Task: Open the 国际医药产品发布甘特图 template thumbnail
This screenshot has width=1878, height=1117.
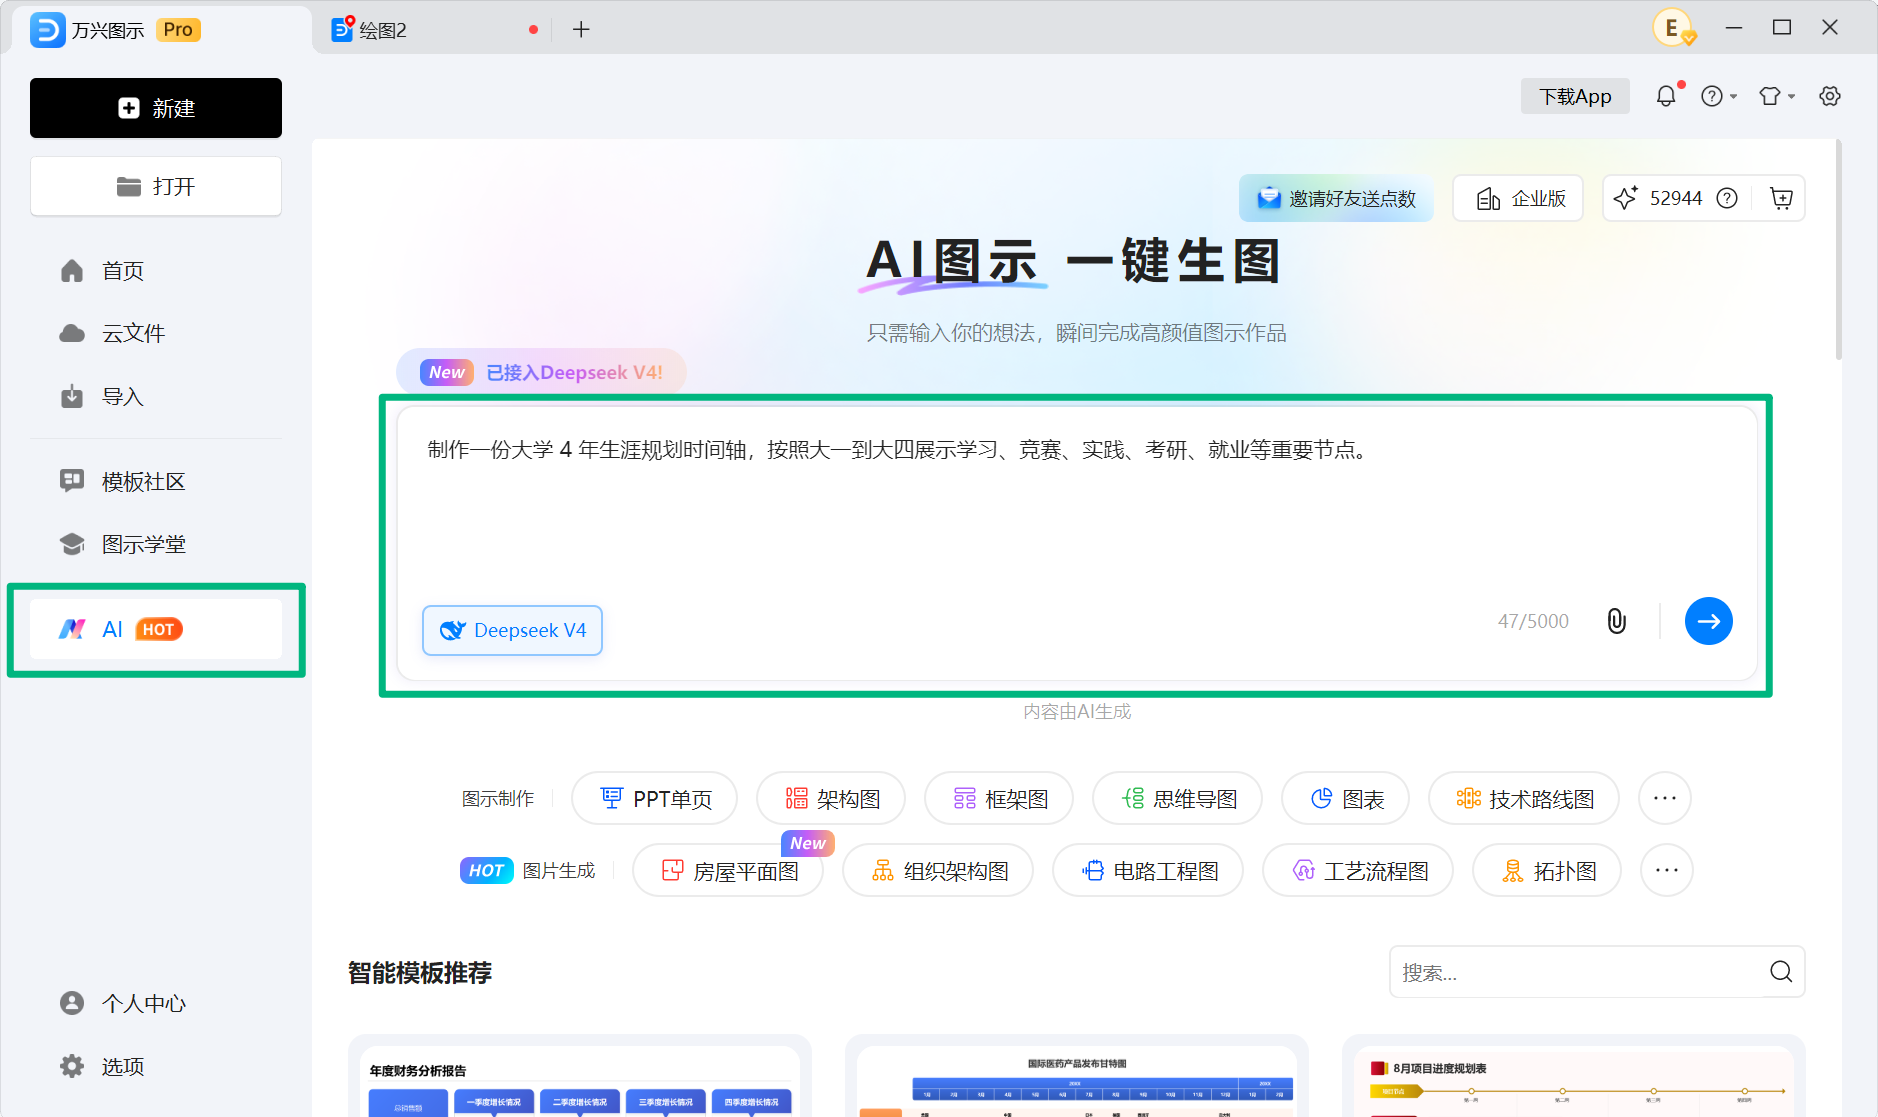Action: pyautogui.click(x=1077, y=1076)
